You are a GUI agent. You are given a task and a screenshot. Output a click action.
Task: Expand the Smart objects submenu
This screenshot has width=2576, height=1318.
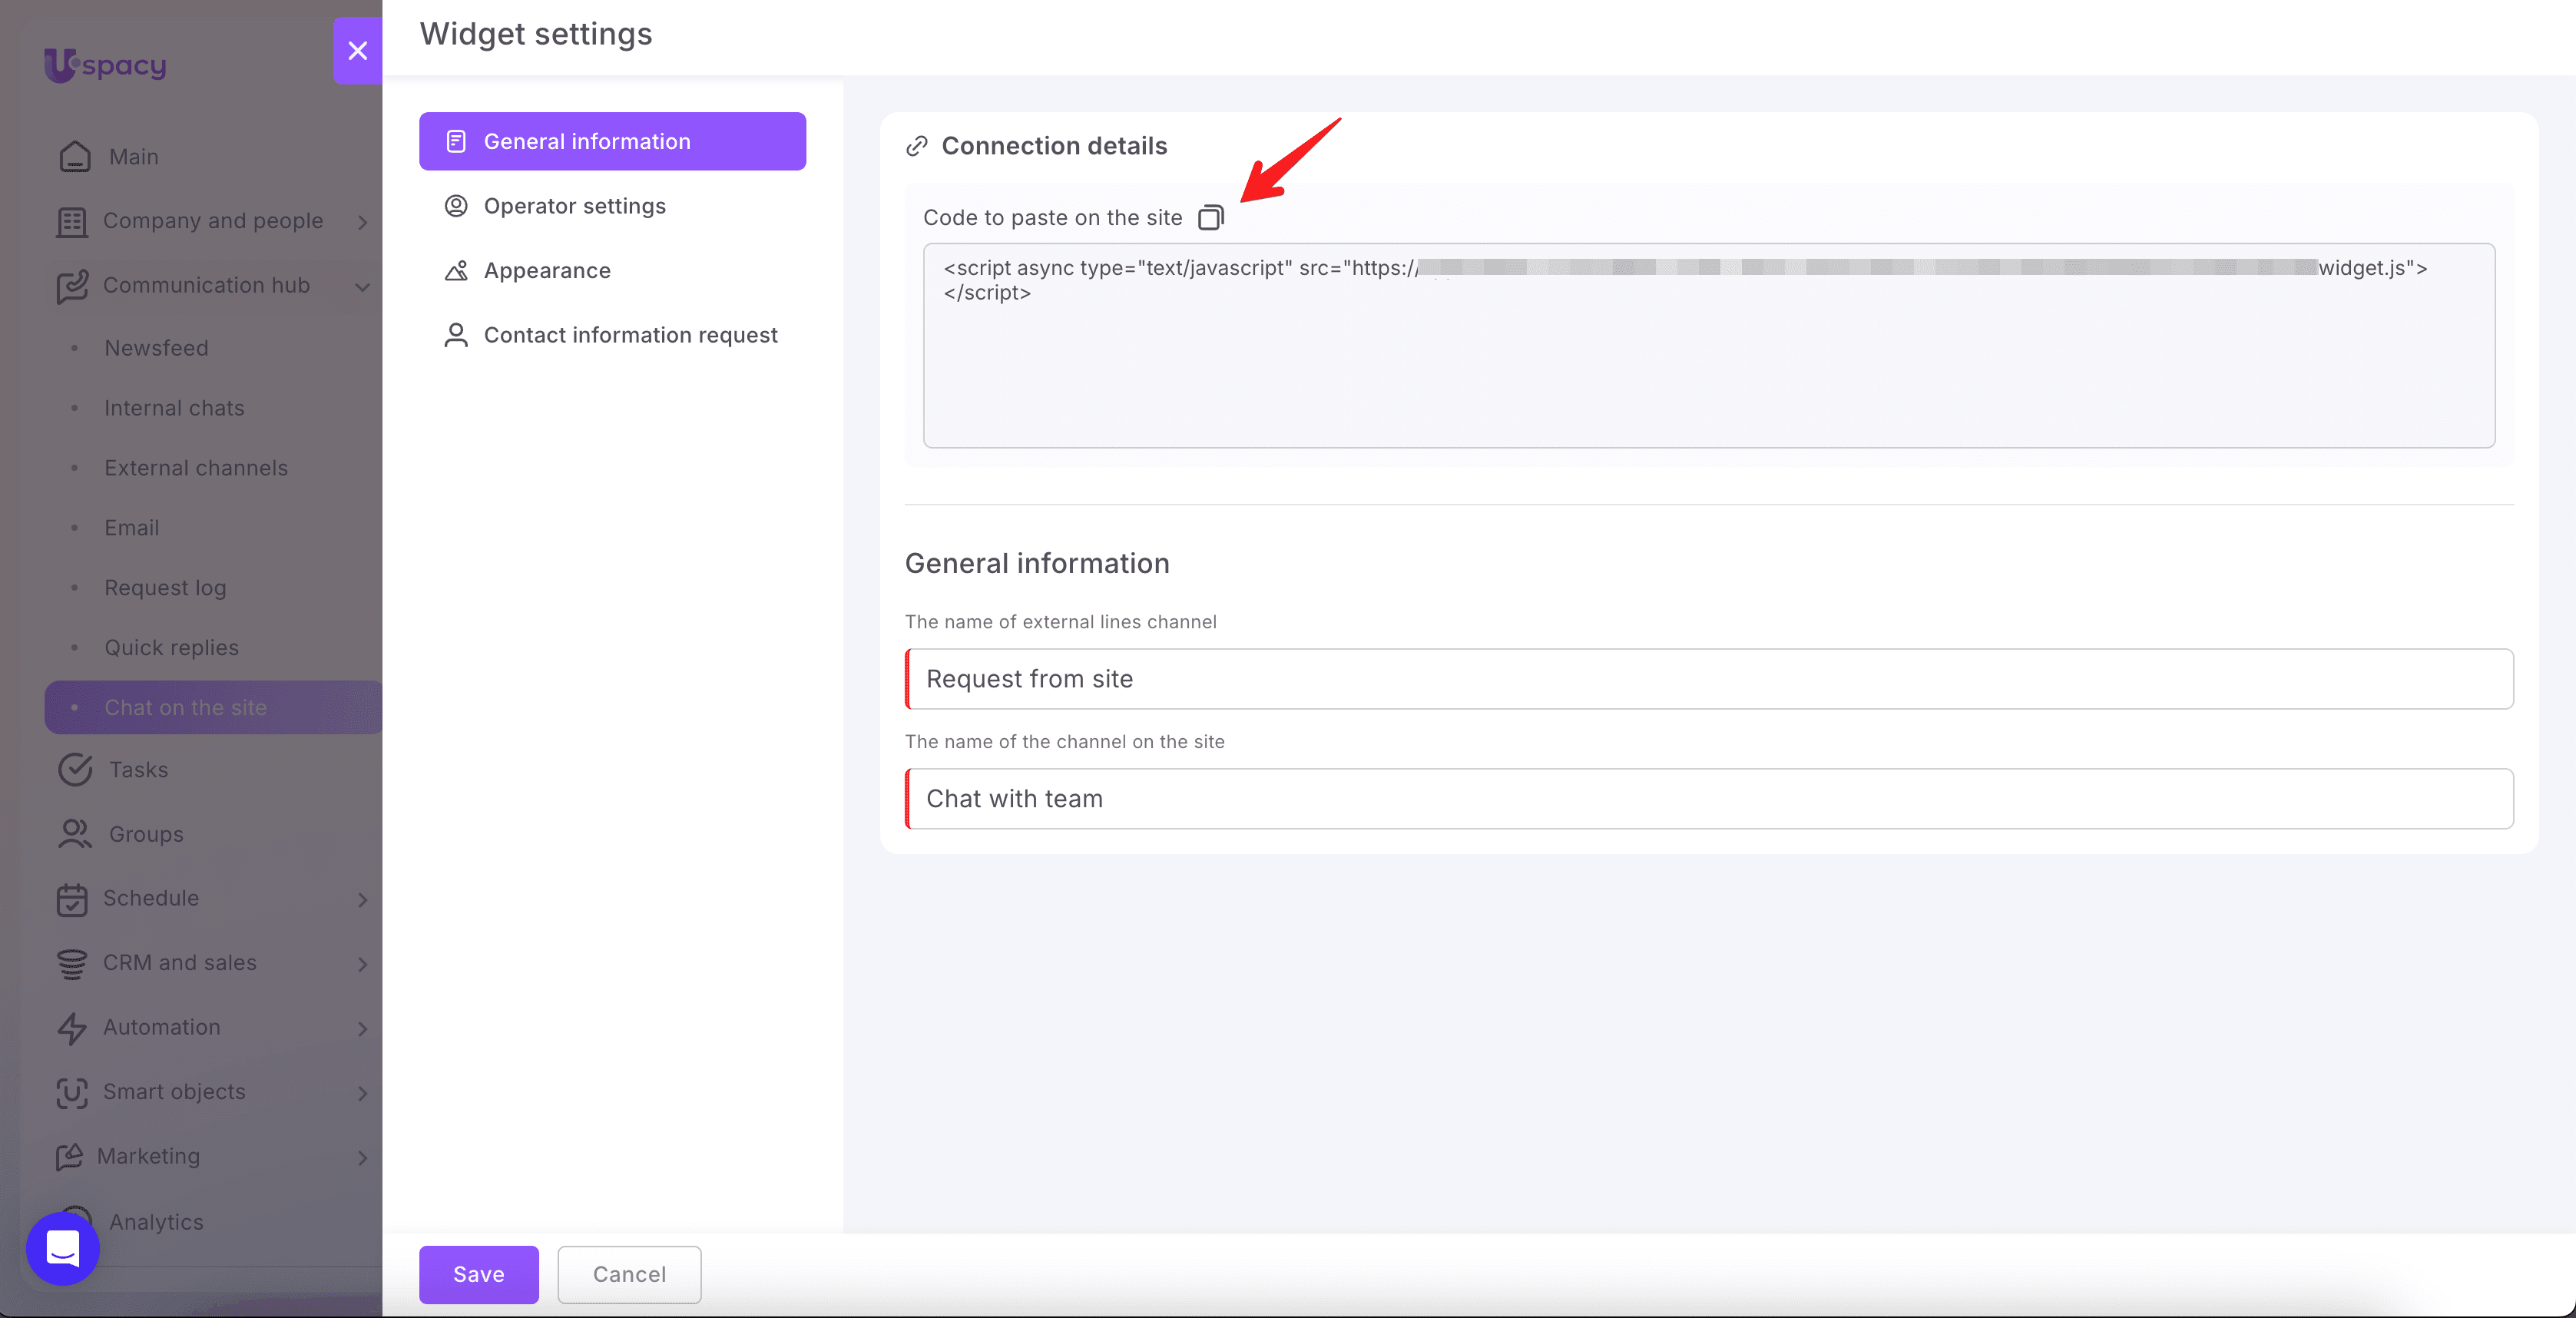tap(363, 1093)
